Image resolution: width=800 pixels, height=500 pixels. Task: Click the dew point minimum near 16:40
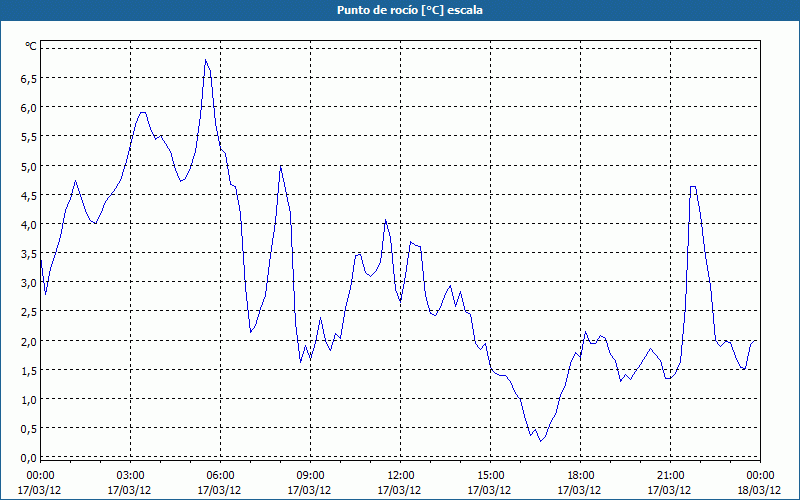tap(541, 441)
